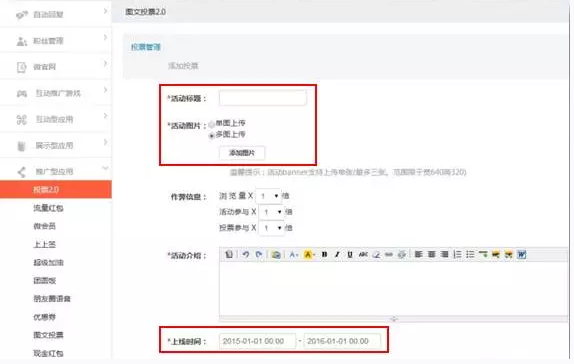574x364 pixels.
Task: Click the 展示型应用 sidebar icon
Action: (x=22, y=146)
